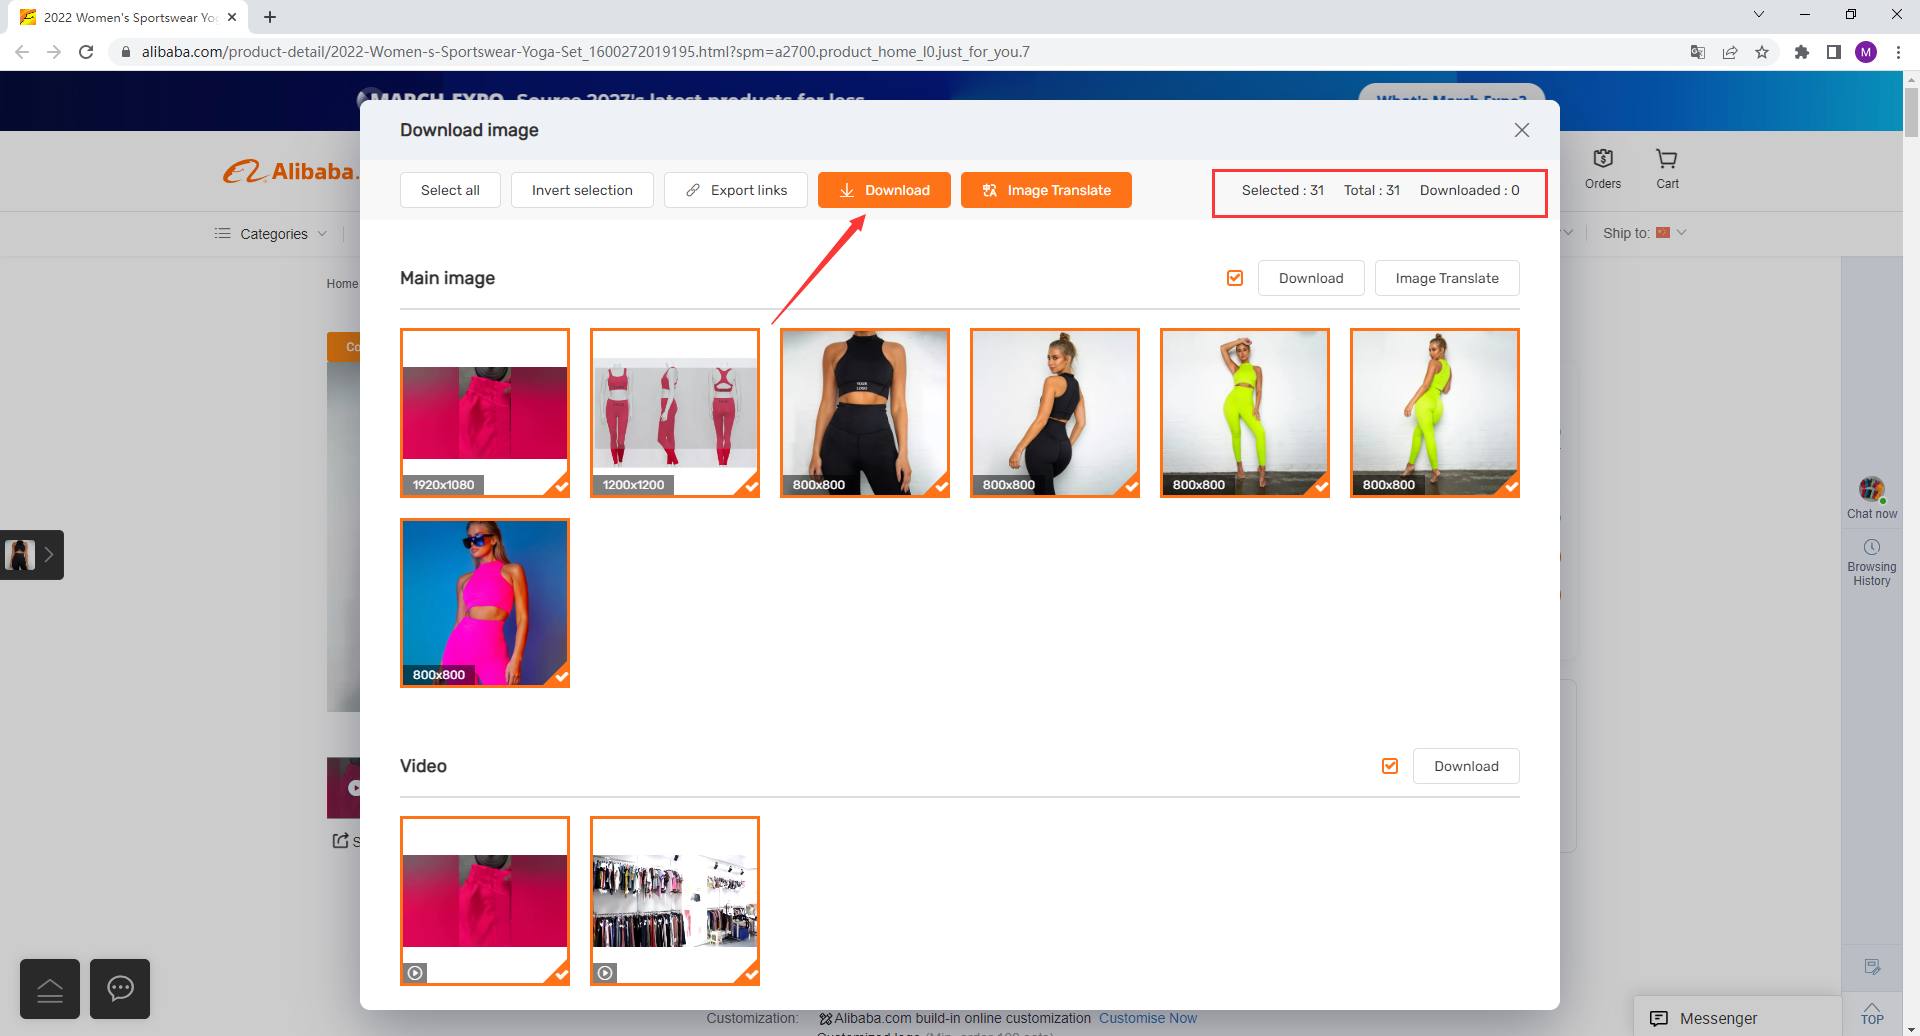Click Image Translate for Main image section
Screen dimensions: 1920x1036
coord(1447,278)
